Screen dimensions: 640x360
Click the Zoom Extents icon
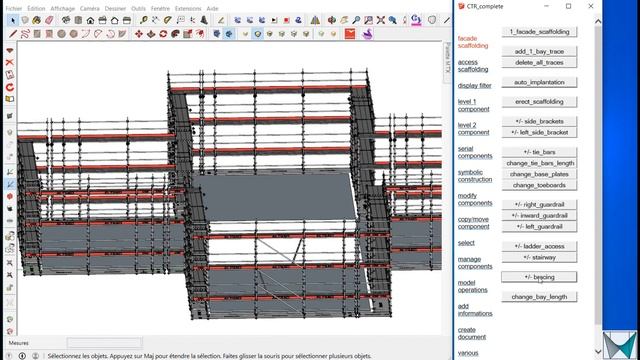pos(381,20)
